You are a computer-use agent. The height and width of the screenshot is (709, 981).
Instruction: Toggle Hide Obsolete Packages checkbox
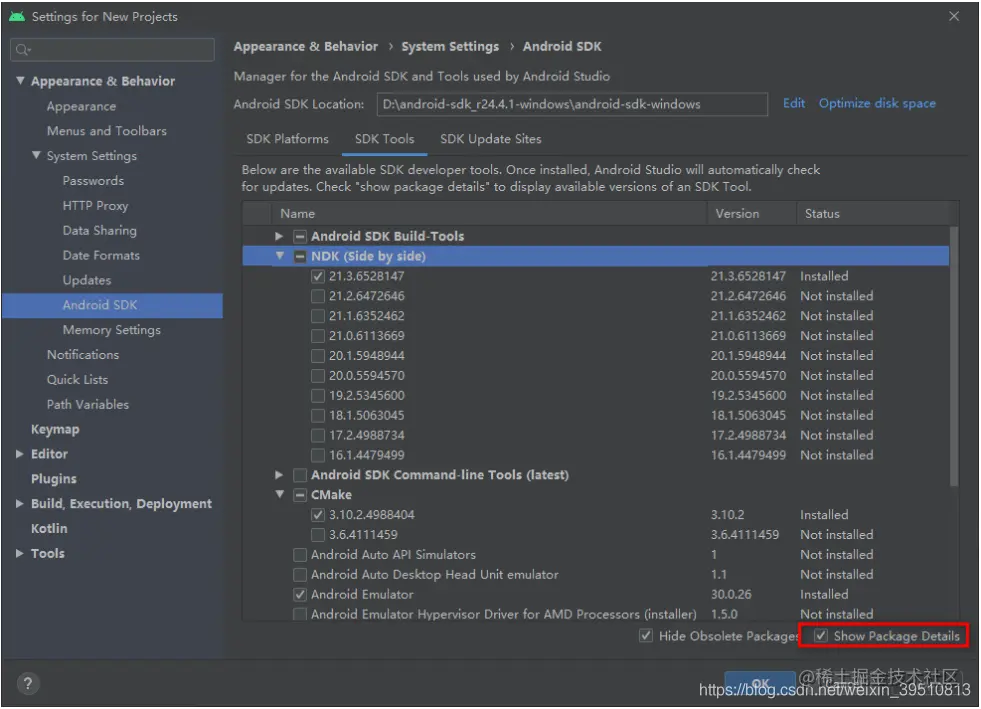646,636
